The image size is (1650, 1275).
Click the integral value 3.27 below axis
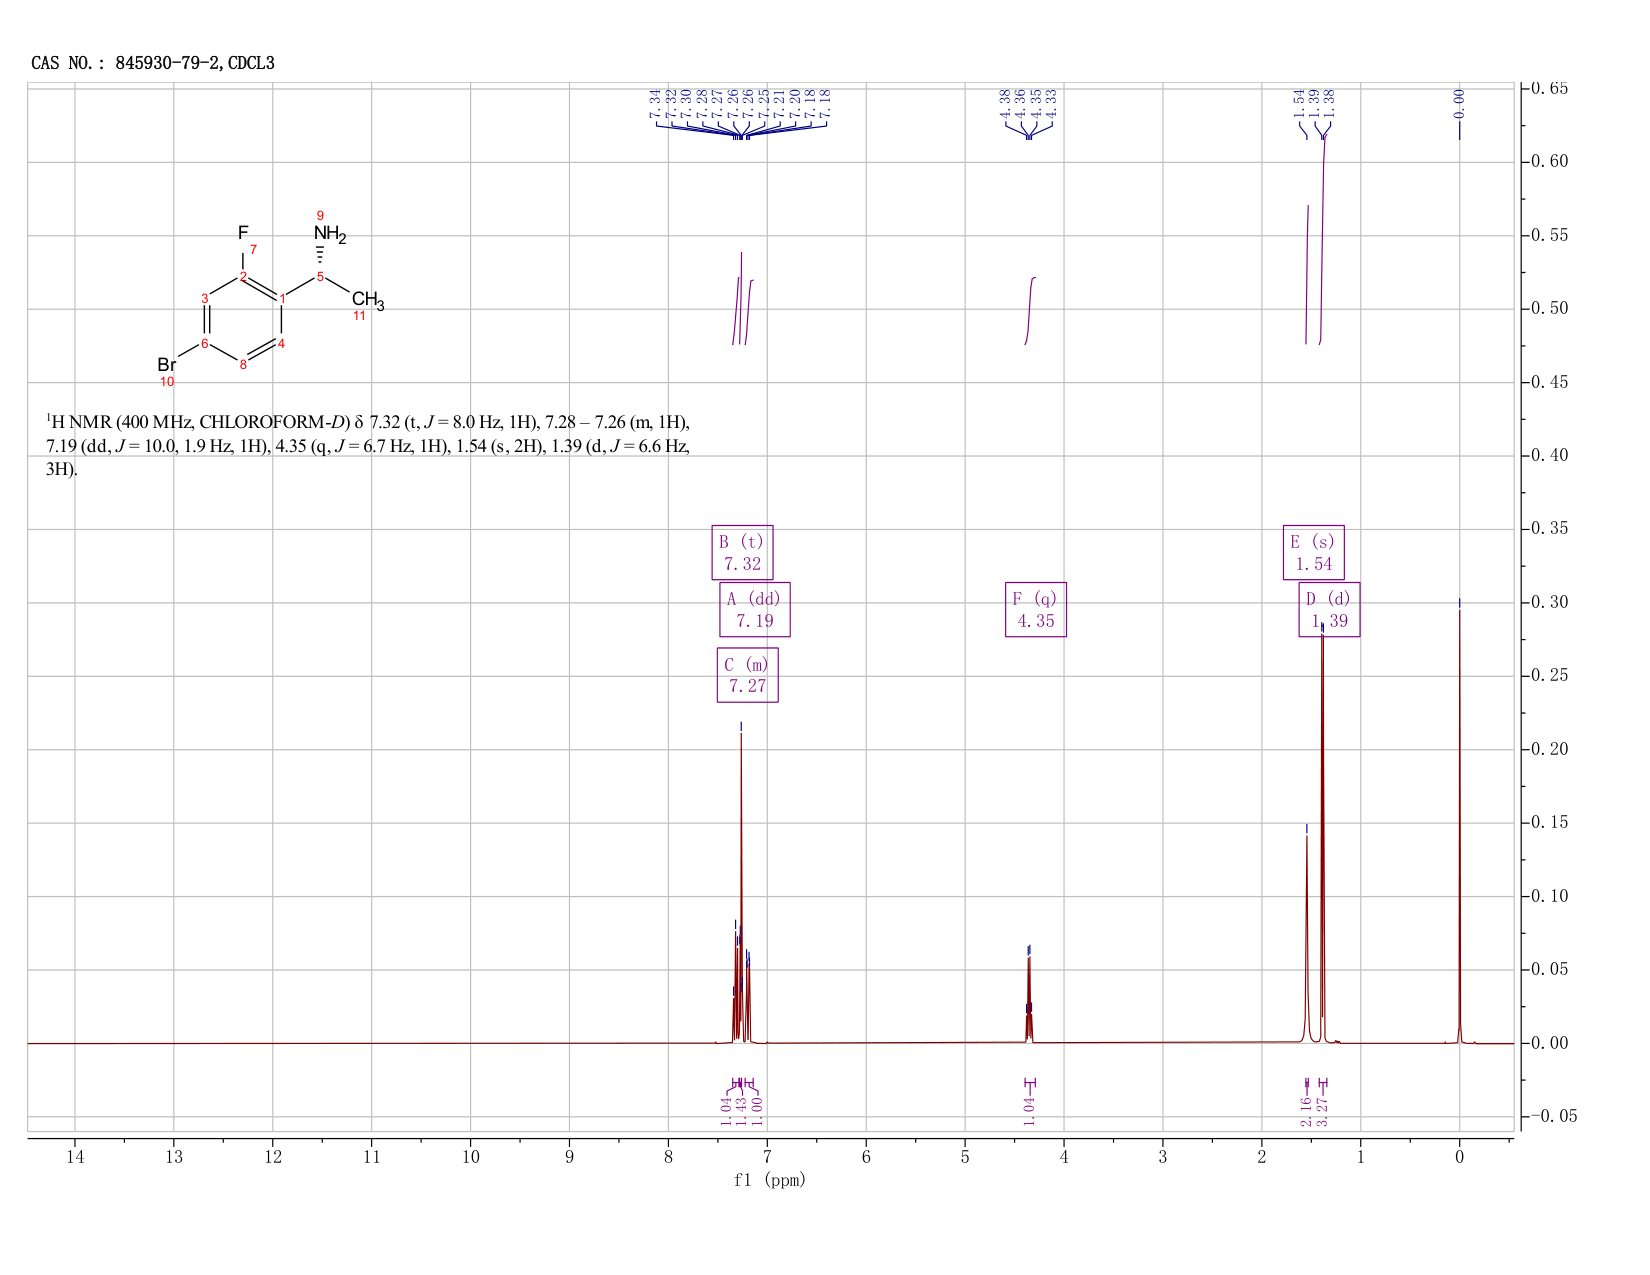(1324, 1111)
